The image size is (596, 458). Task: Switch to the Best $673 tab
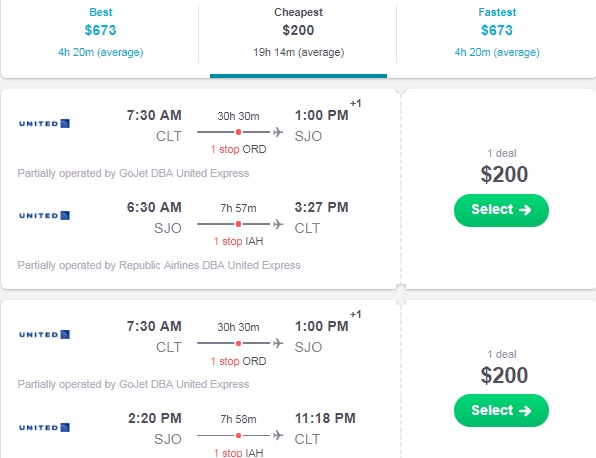tap(101, 32)
